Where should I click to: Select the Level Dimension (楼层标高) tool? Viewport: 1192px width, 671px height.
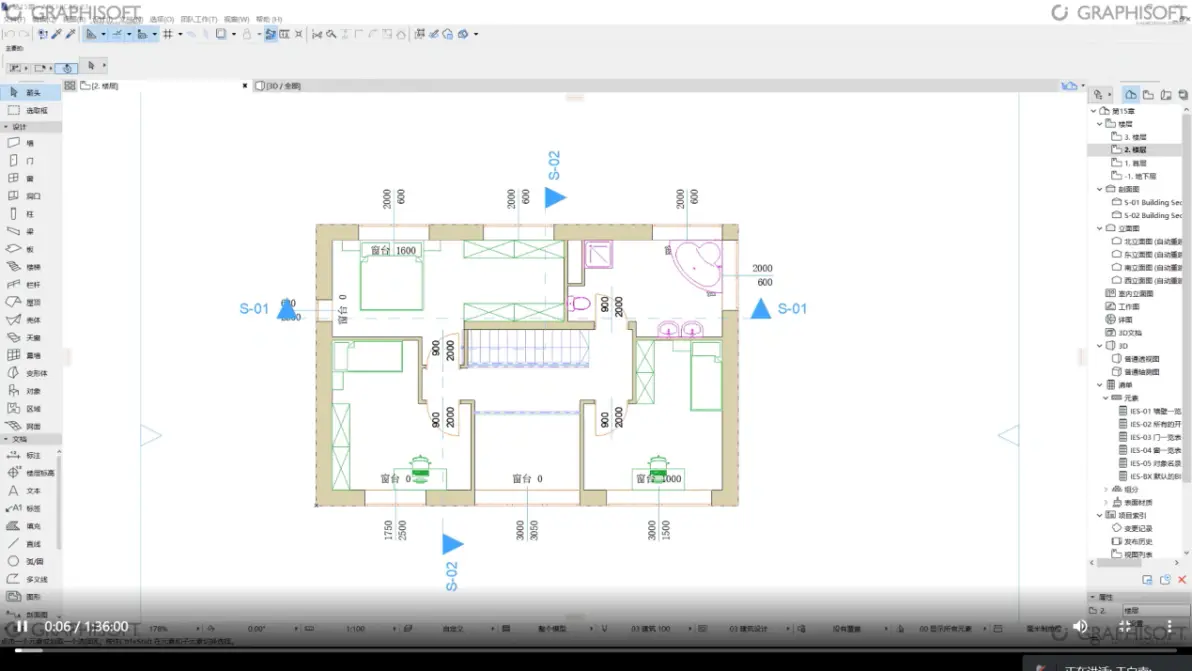click(x=29, y=473)
